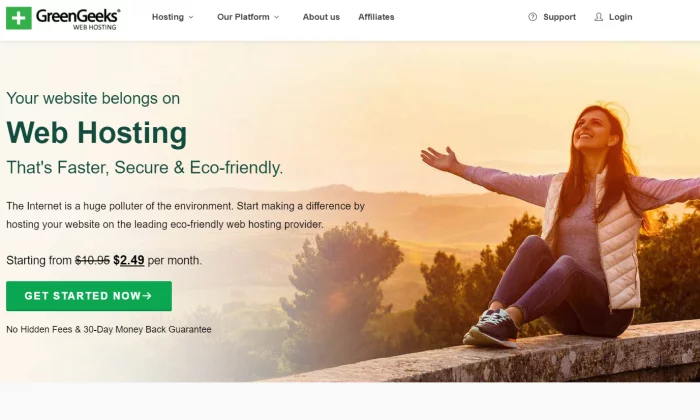Expand the Our Platform dropdown chevron
The width and height of the screenshot is (700, 420).
(276, 17)
